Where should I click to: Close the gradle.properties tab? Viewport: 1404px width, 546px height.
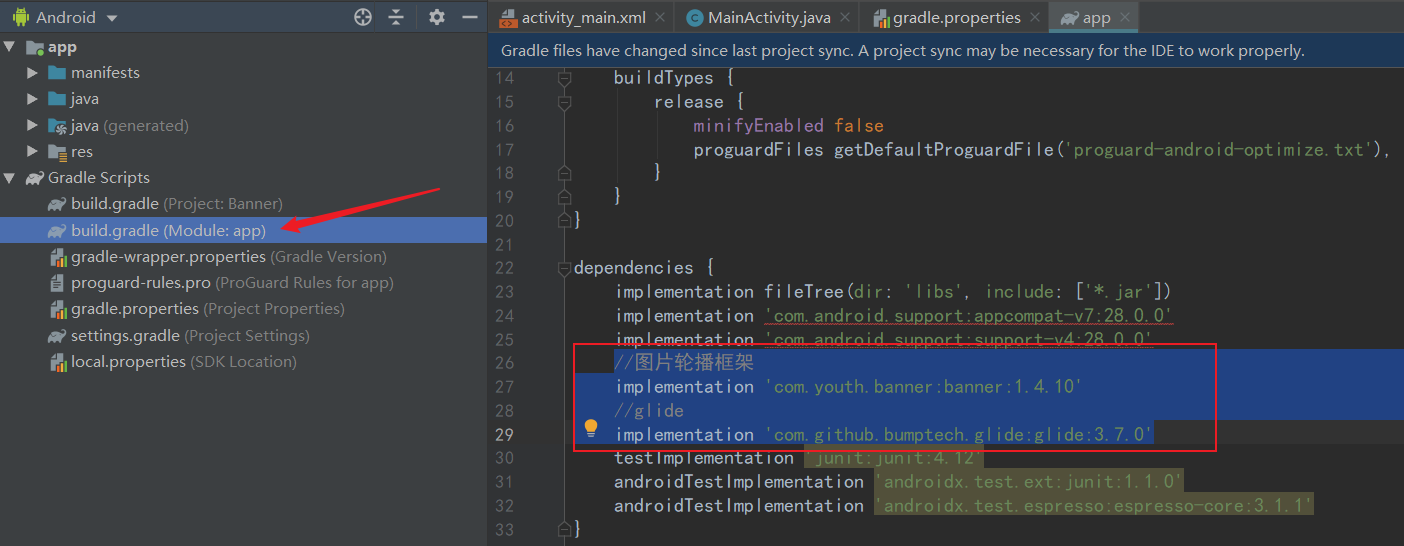(x=1036, y=17)
